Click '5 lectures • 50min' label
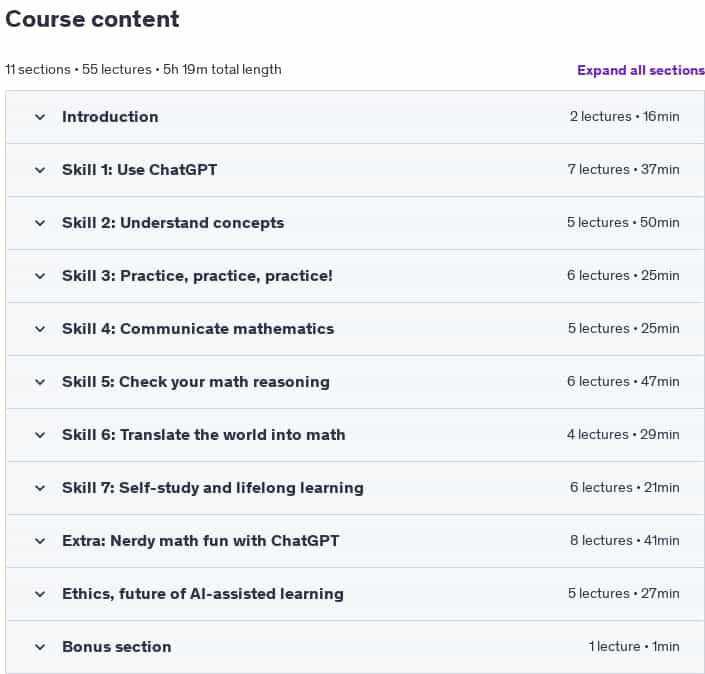This screenshot has height=674, width=705. tap(623, 223)
